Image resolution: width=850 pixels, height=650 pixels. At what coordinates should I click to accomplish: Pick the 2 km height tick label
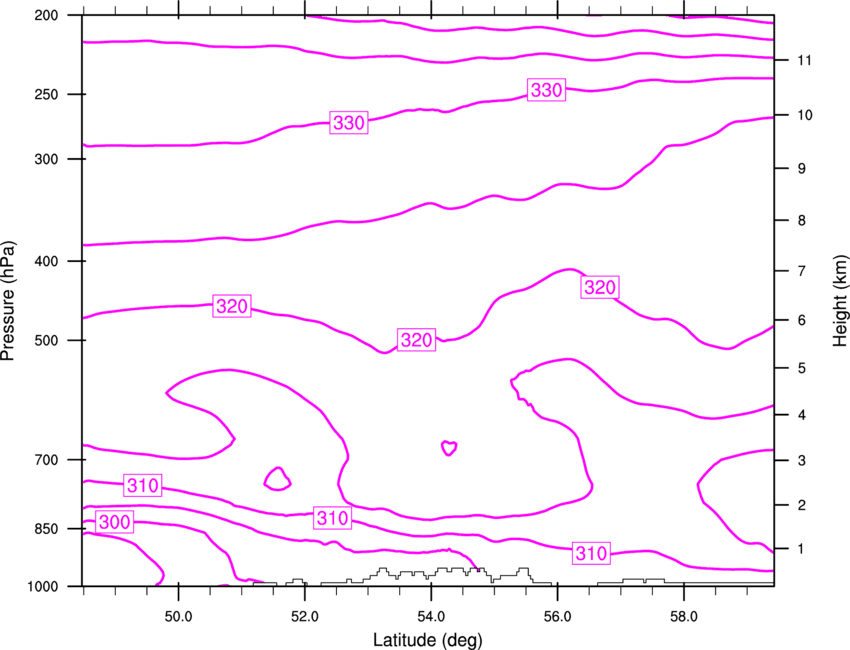tap(802, 505)
